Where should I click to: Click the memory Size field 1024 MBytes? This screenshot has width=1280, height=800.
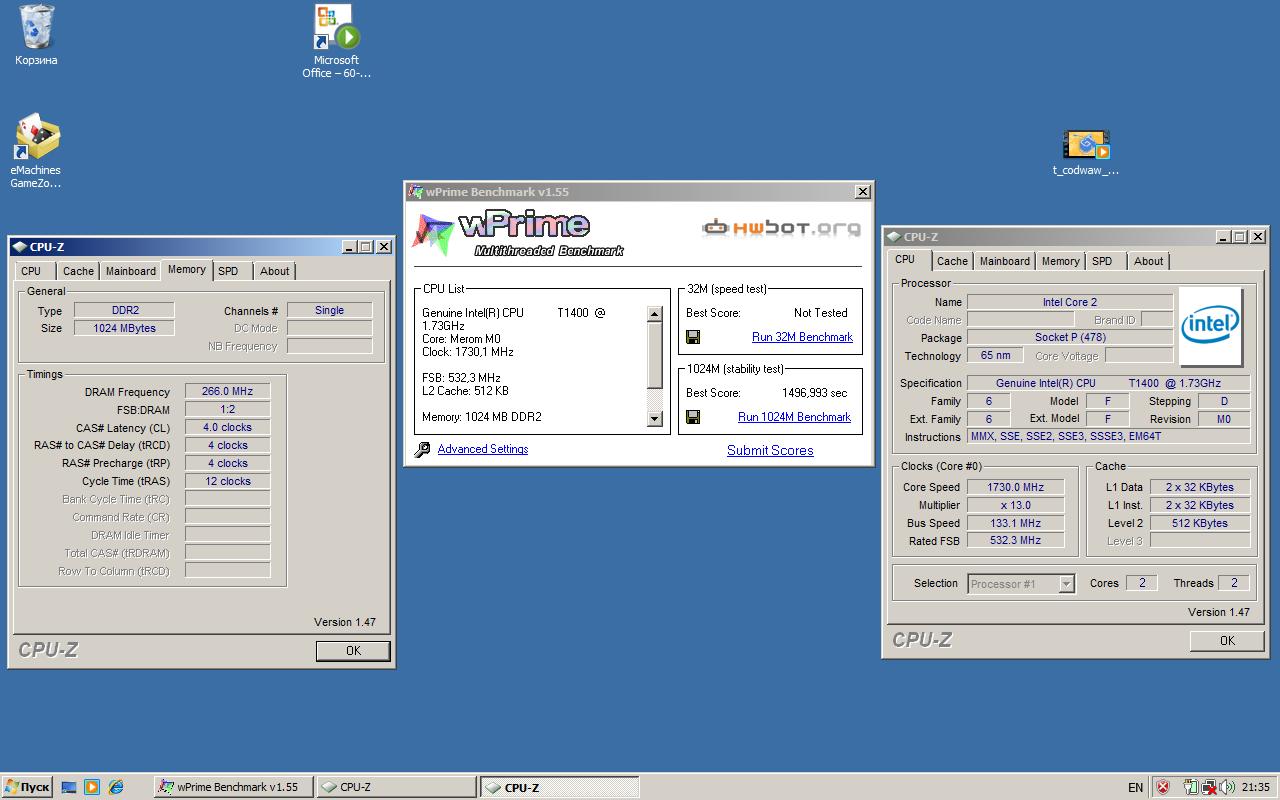click(124, 328)
